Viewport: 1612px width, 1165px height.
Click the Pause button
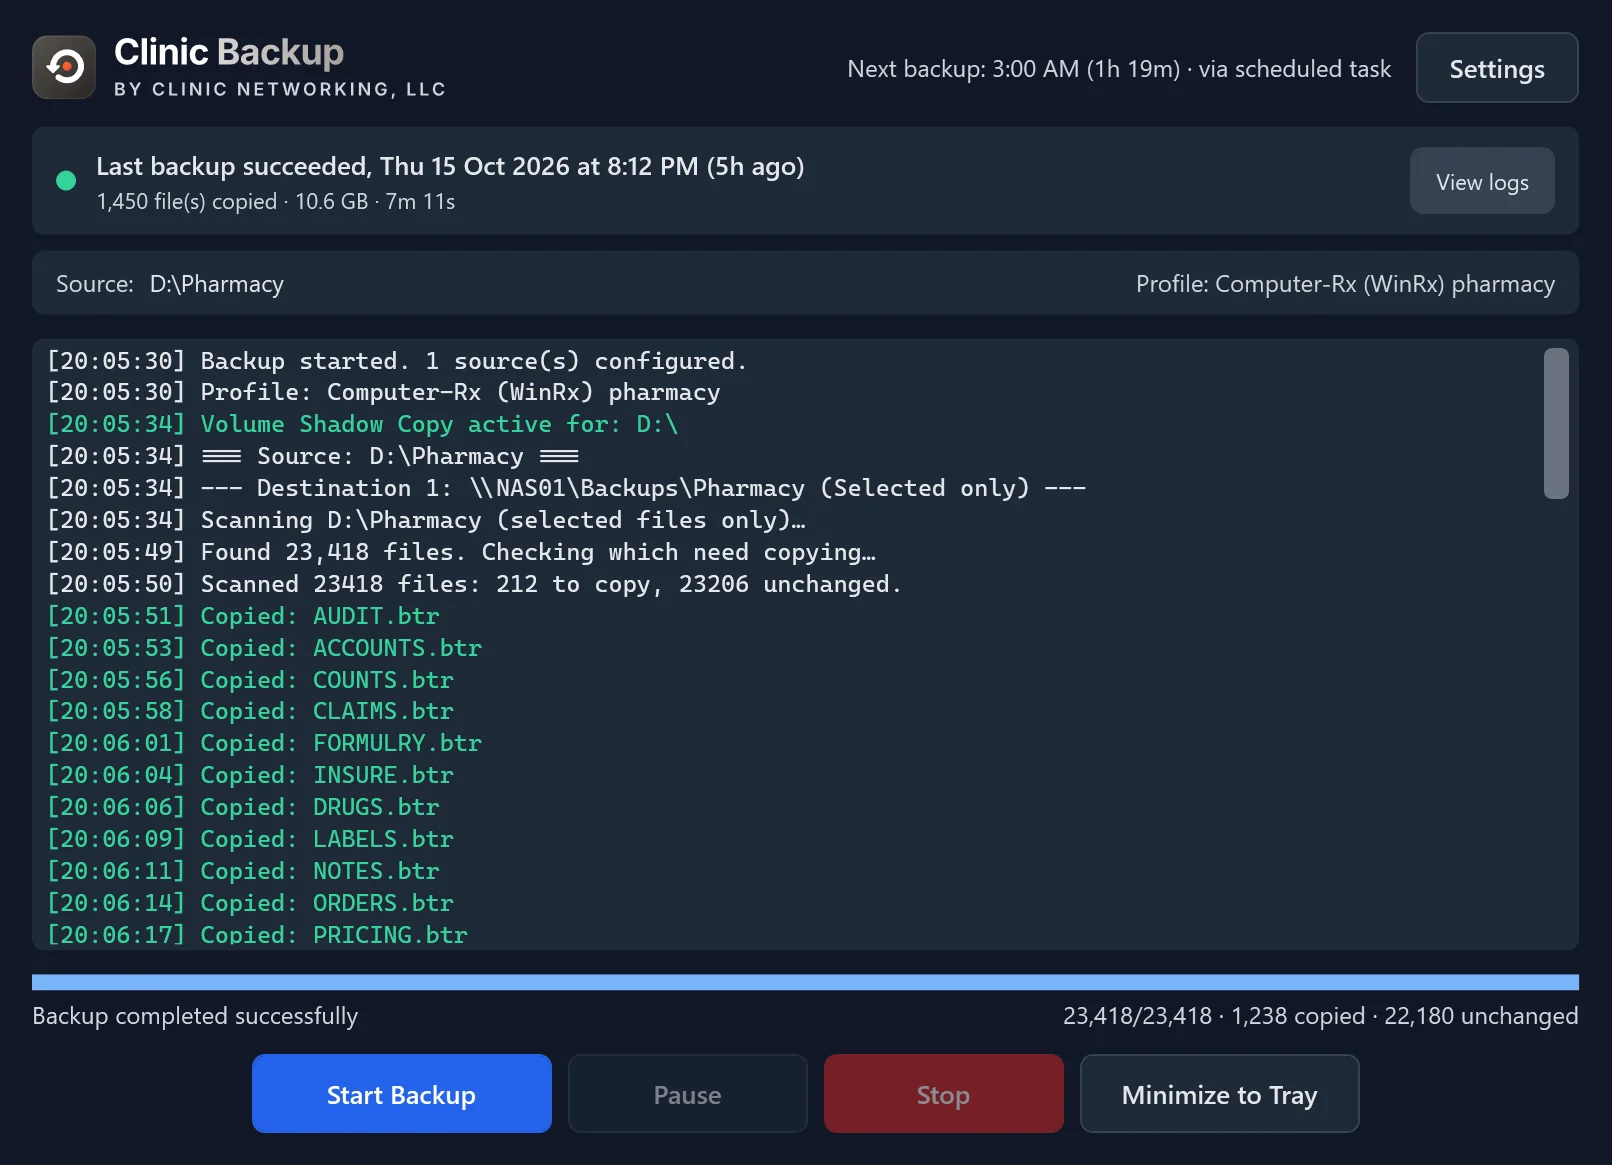pos(688,1094)
